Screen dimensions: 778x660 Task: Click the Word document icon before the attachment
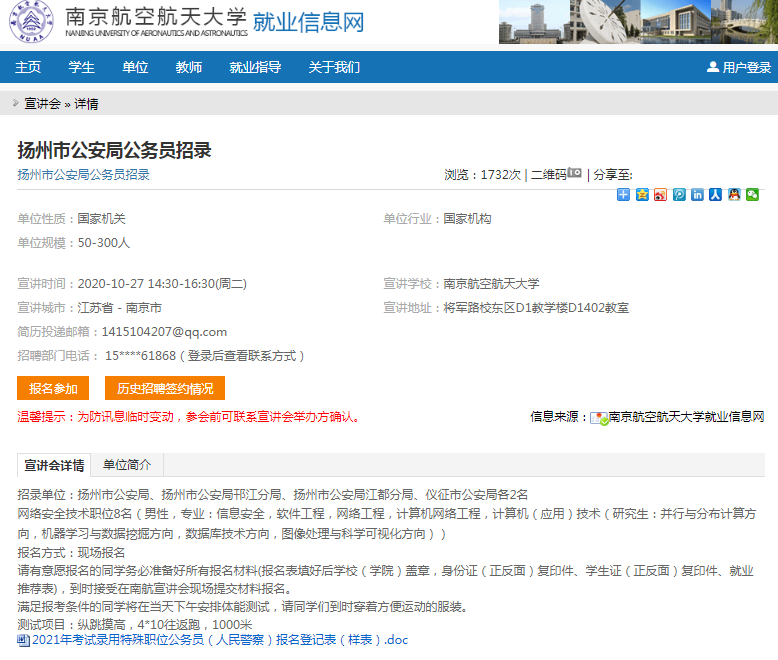point(23,640)
